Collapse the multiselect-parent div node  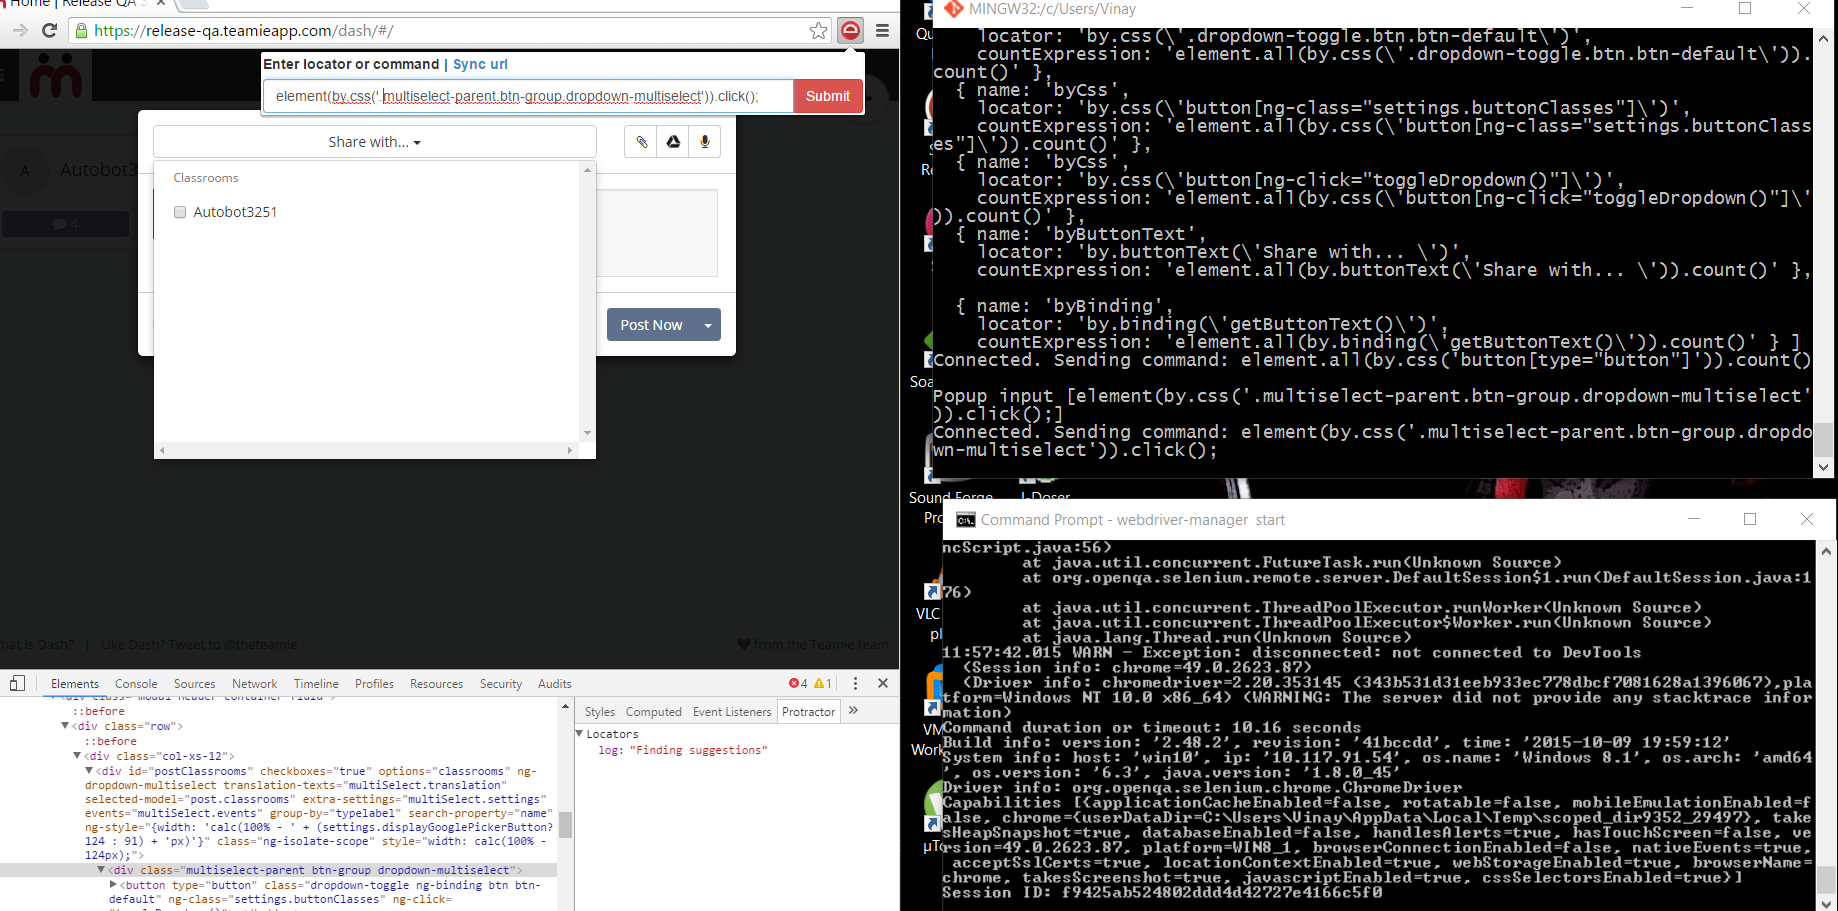click(102, 870)
